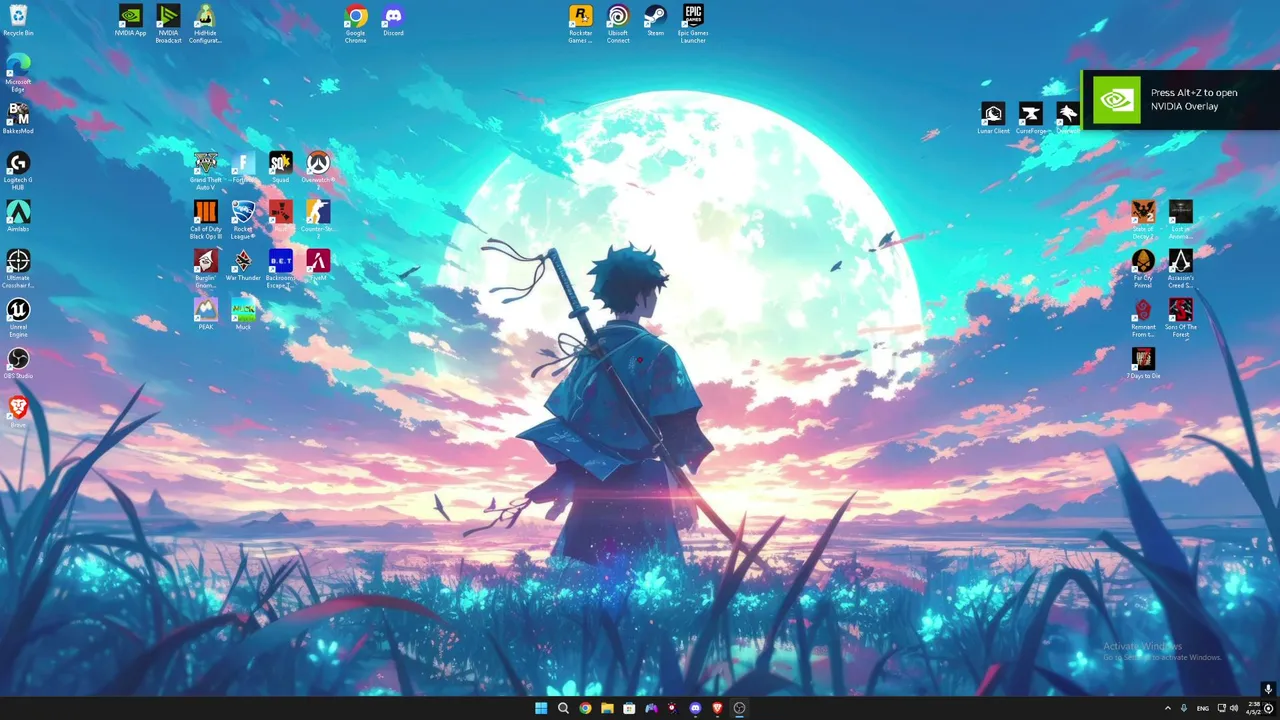Click the NVIDIA Overlay notification
Image resolution: width=1280 pixels, height=720 pixels.
(1181, 100)
